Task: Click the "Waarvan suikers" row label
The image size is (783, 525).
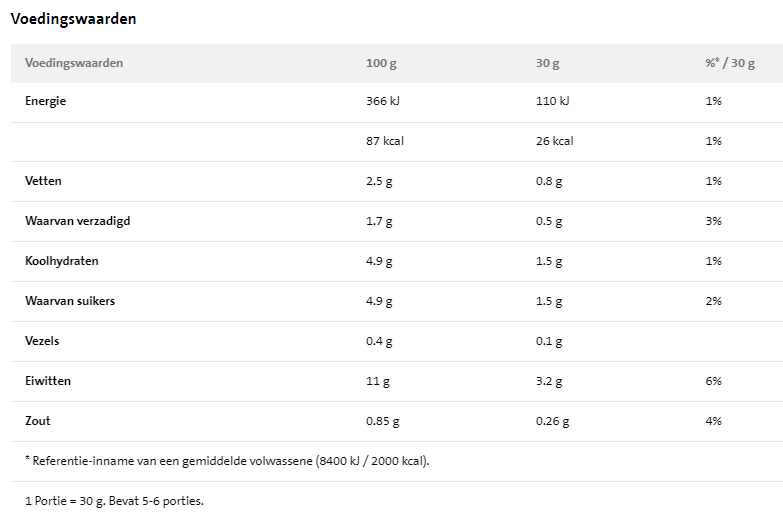Action: click(x=70, y=301)
